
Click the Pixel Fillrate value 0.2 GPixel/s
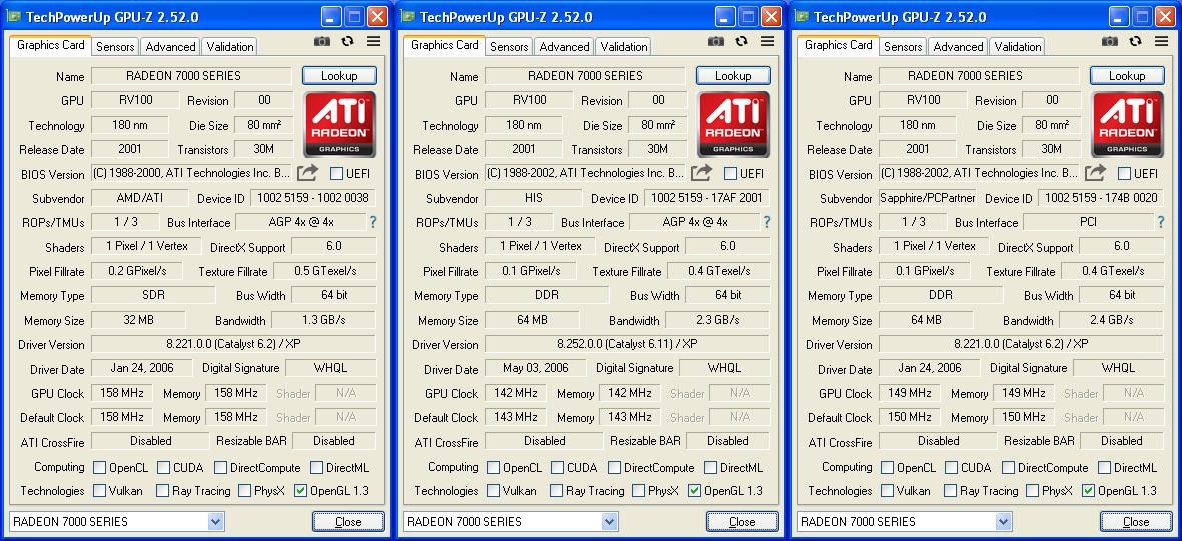pos(136,270)
